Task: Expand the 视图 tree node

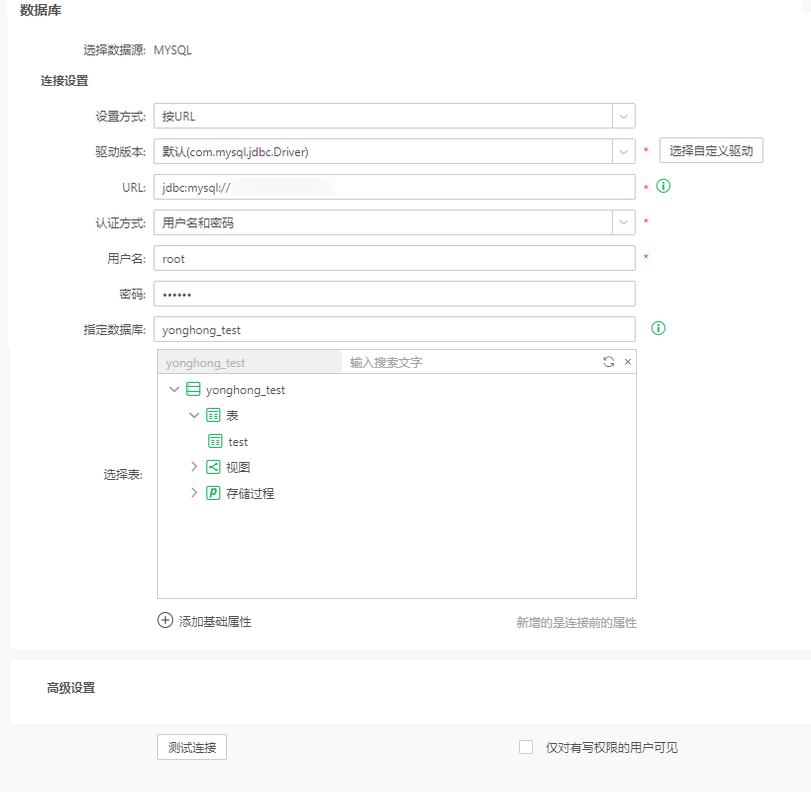Action: coord(194,467)
